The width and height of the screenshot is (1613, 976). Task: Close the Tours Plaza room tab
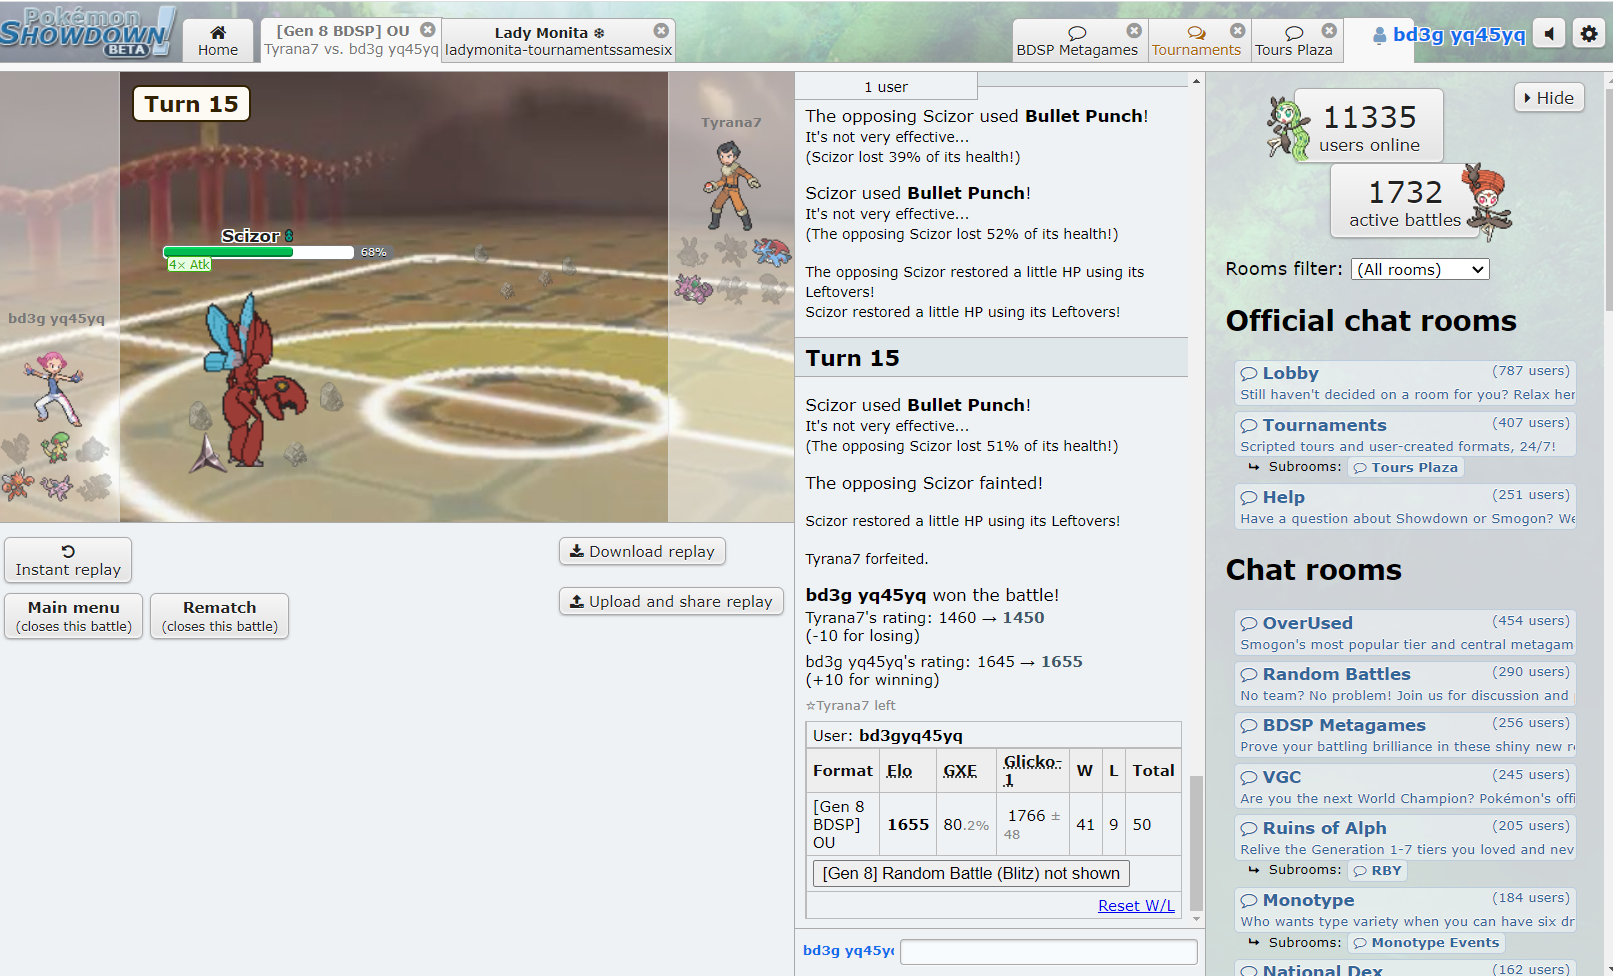tap(1329, 31)
